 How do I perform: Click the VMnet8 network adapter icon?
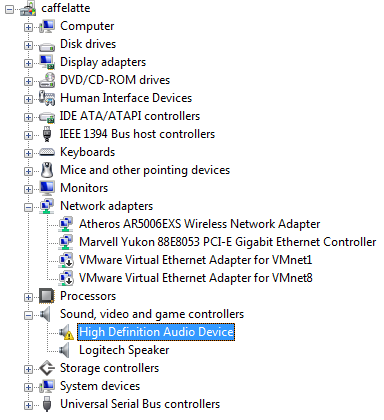pyautogui.click(x=66, y=278)
